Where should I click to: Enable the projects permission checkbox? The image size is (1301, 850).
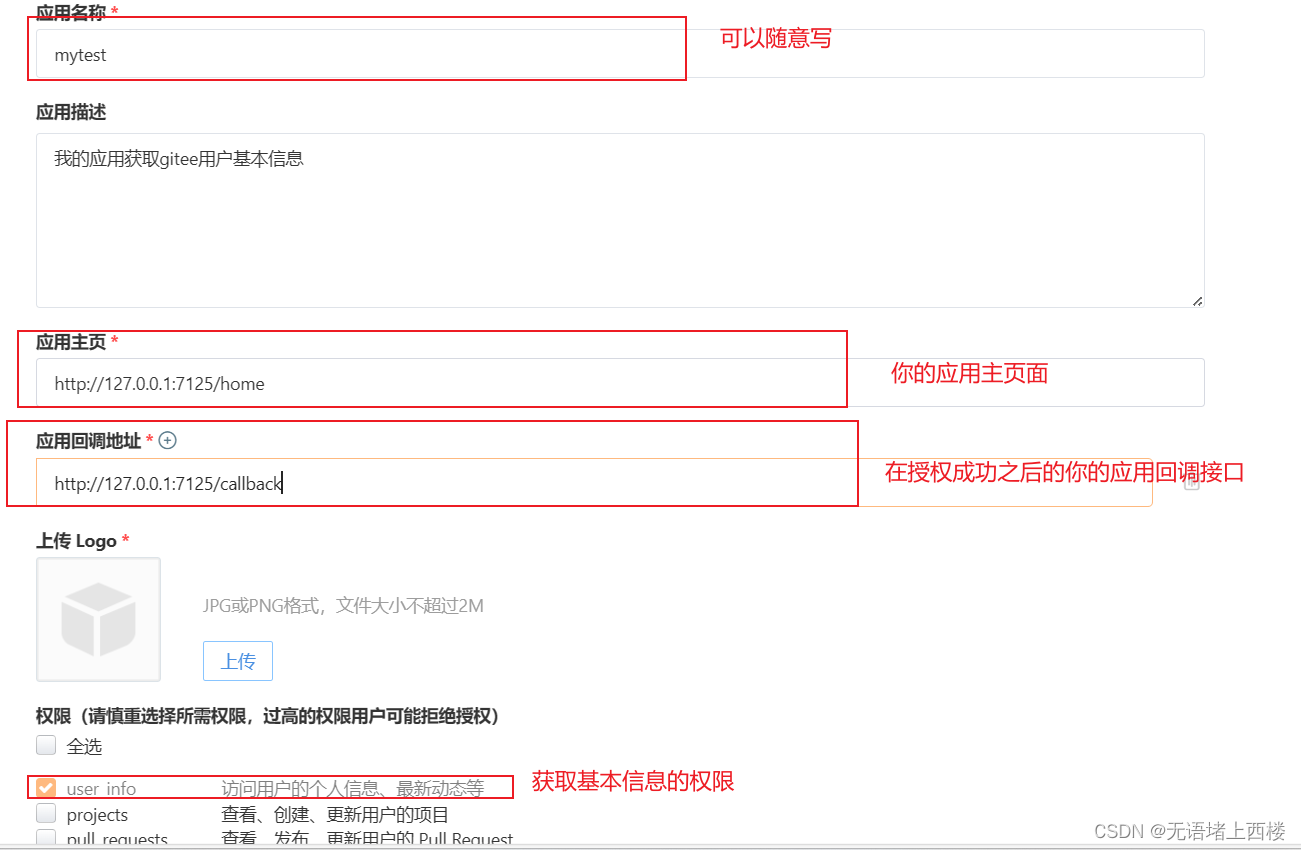point(45,813)
